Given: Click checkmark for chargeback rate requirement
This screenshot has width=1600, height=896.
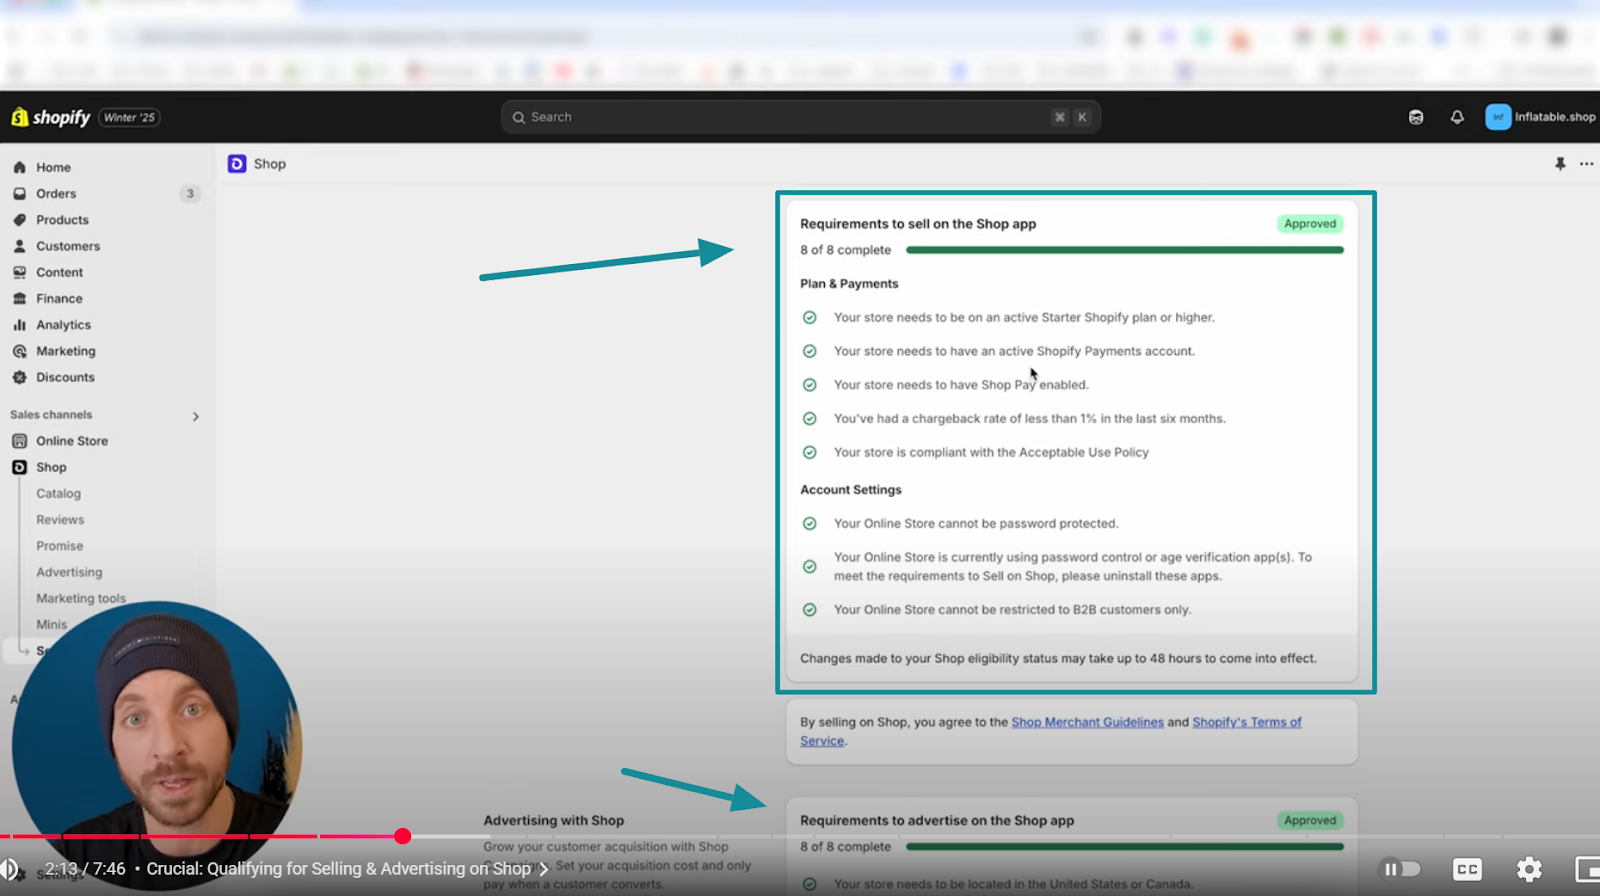Looking at the screenshot, I should [x=810, y=419].
